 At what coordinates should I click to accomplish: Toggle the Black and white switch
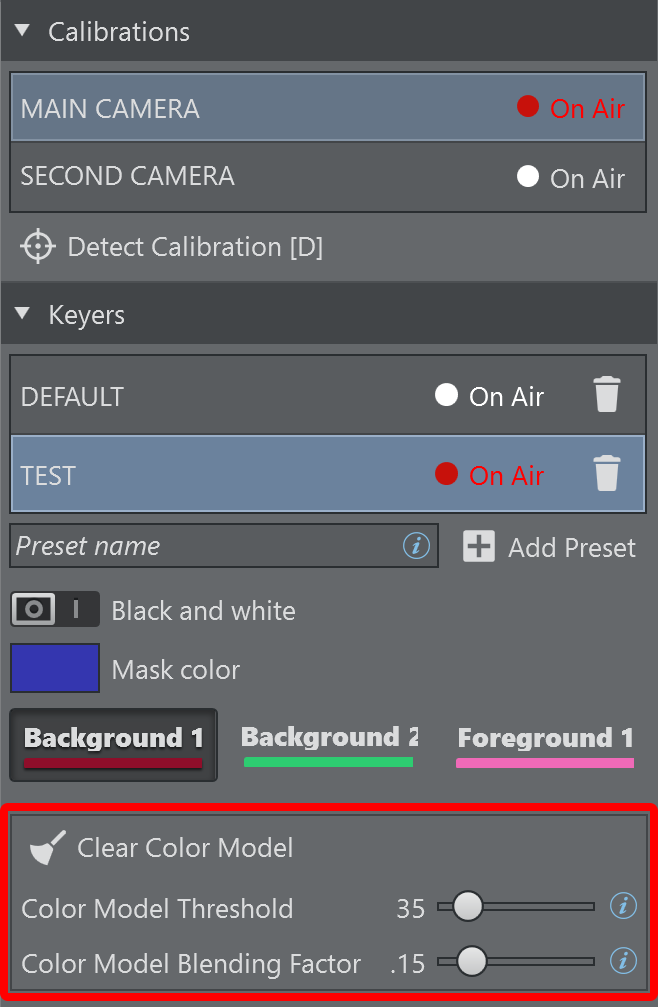coord(55,609)
